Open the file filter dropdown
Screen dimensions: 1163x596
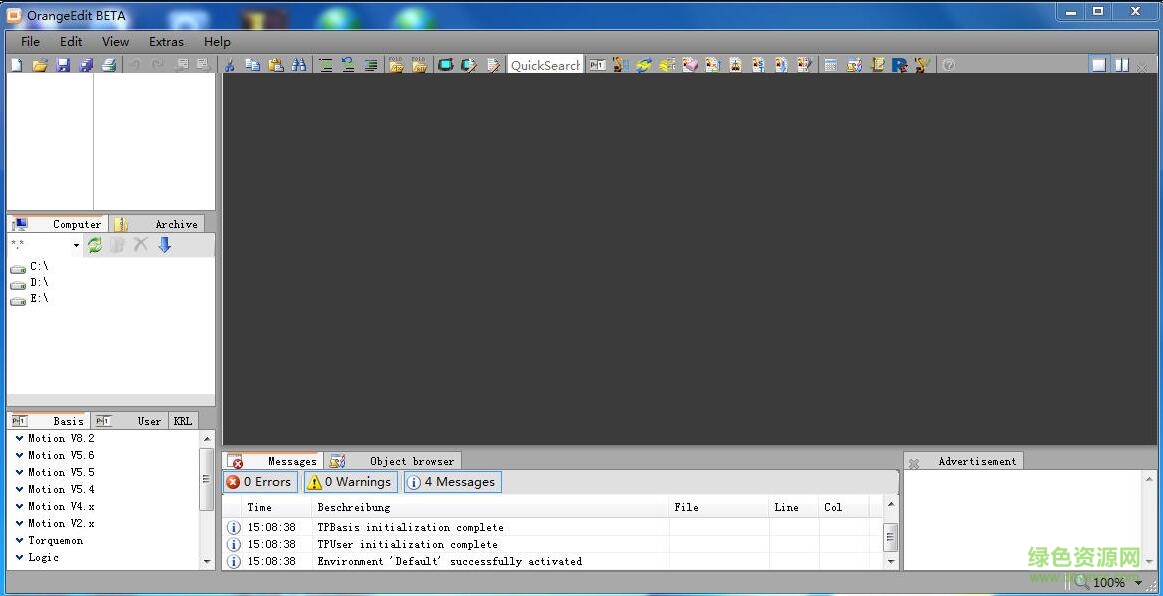[76, 246]
